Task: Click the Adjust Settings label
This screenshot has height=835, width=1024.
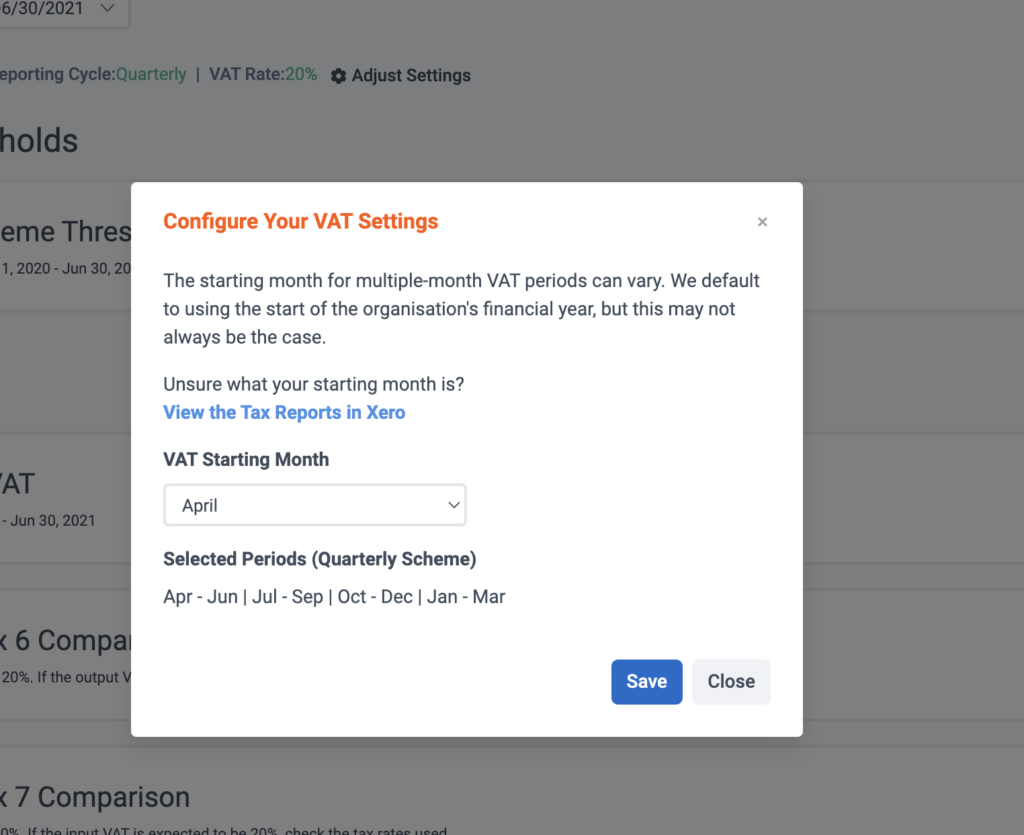Action: click(411, 76)
